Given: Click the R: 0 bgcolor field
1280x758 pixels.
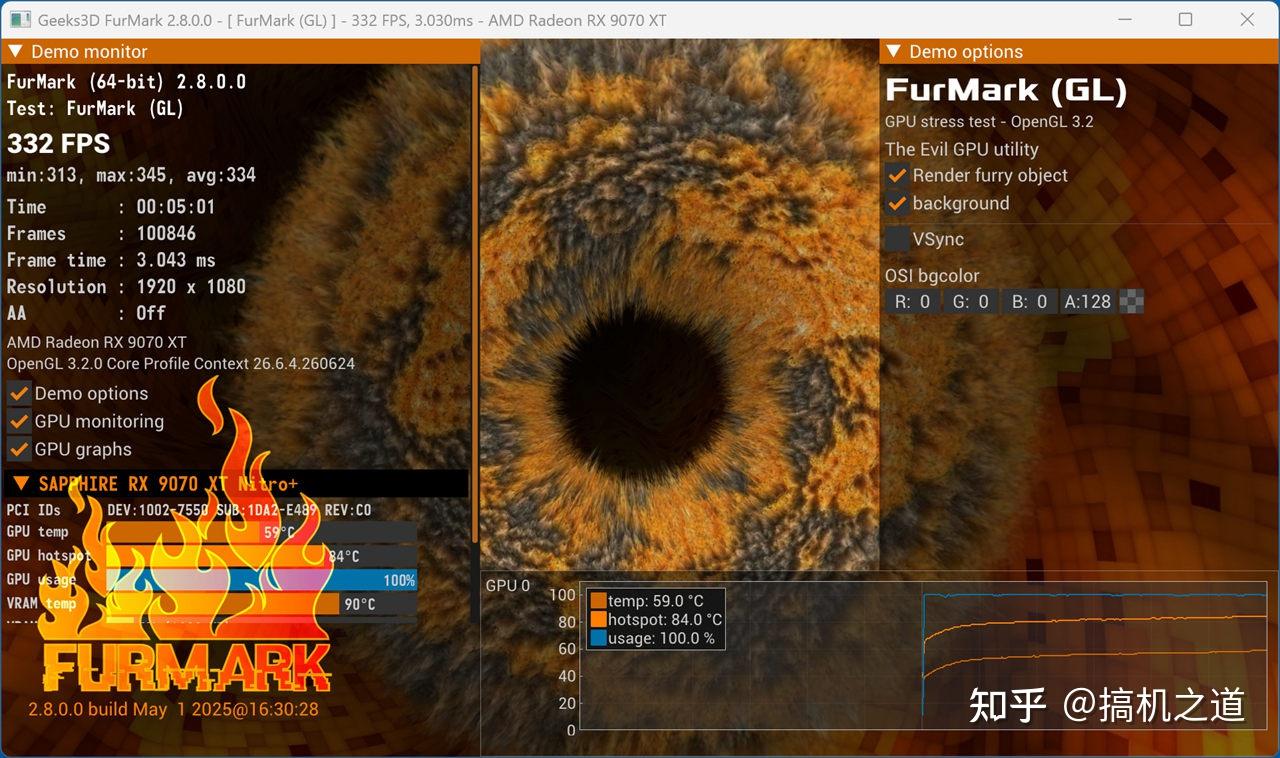Looking at the screenshot, I should (912, 302).
